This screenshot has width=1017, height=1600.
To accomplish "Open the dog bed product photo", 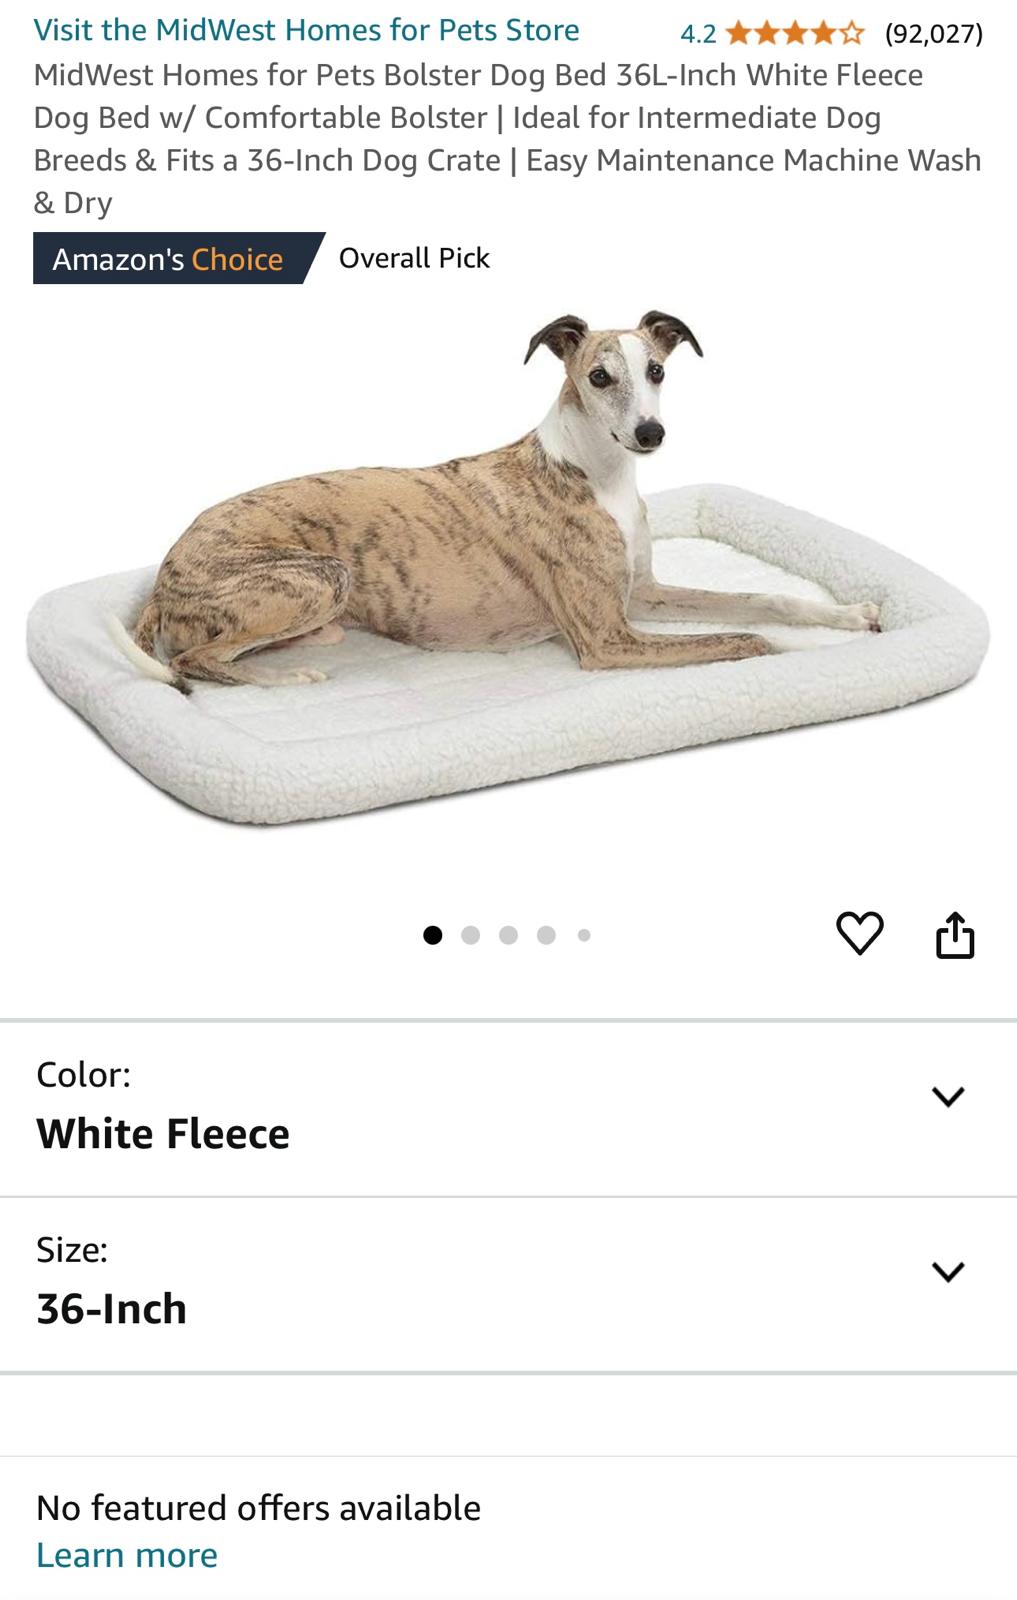I will (x=508, y=568).
